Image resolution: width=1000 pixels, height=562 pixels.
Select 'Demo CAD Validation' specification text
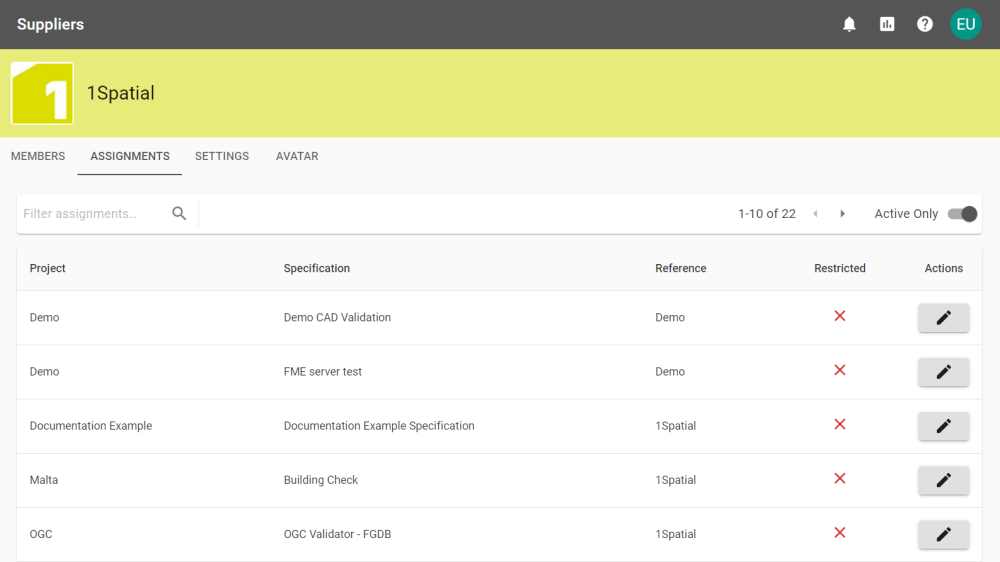click(337, 318)
